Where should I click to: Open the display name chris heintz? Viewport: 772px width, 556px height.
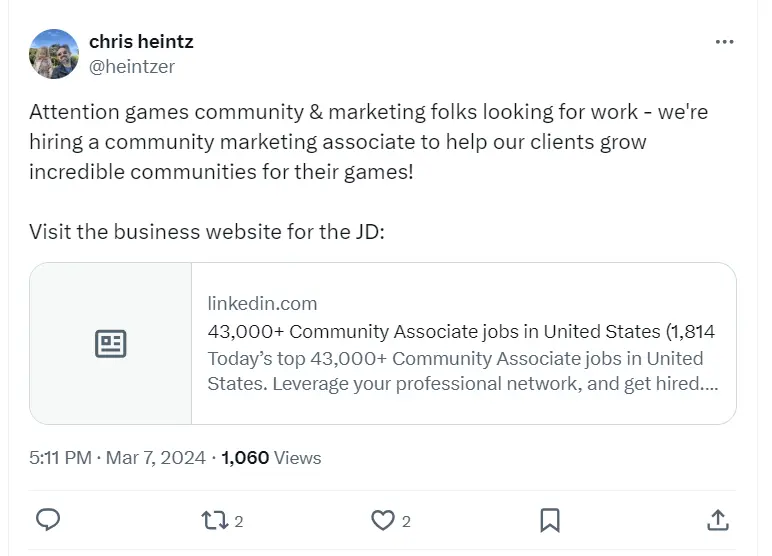point(141,42)
